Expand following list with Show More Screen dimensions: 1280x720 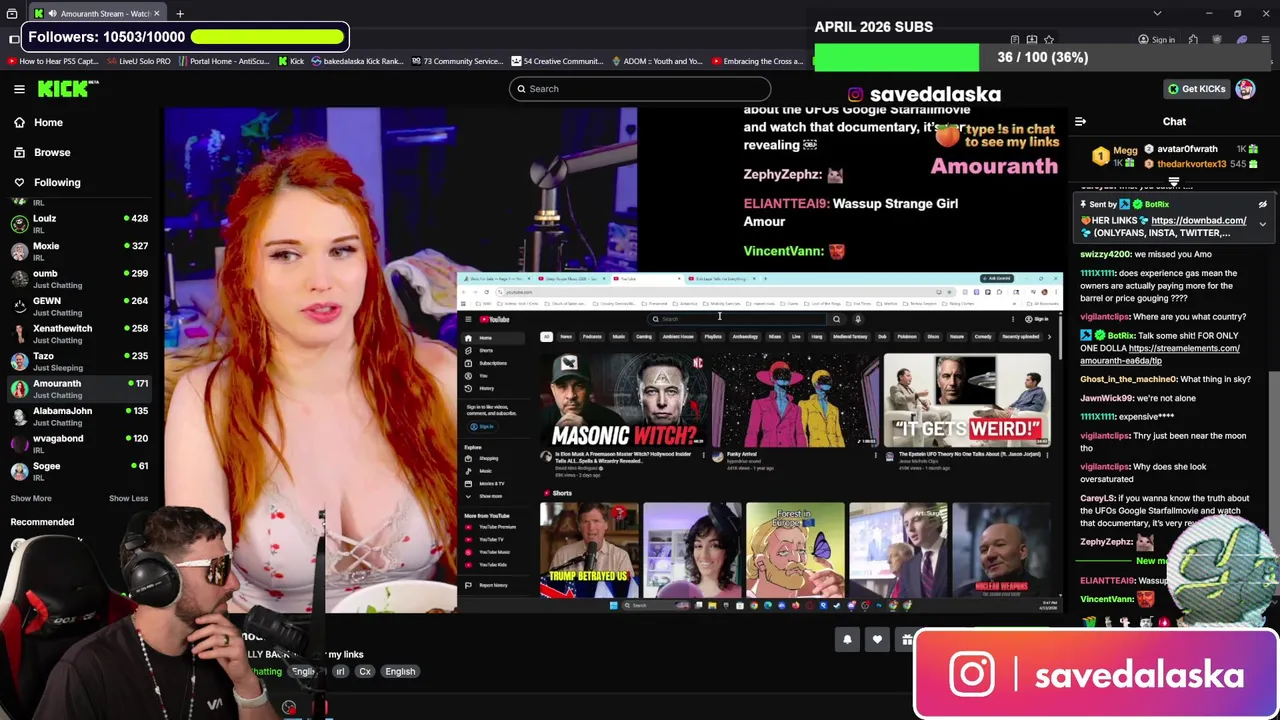tap(31, 498)
